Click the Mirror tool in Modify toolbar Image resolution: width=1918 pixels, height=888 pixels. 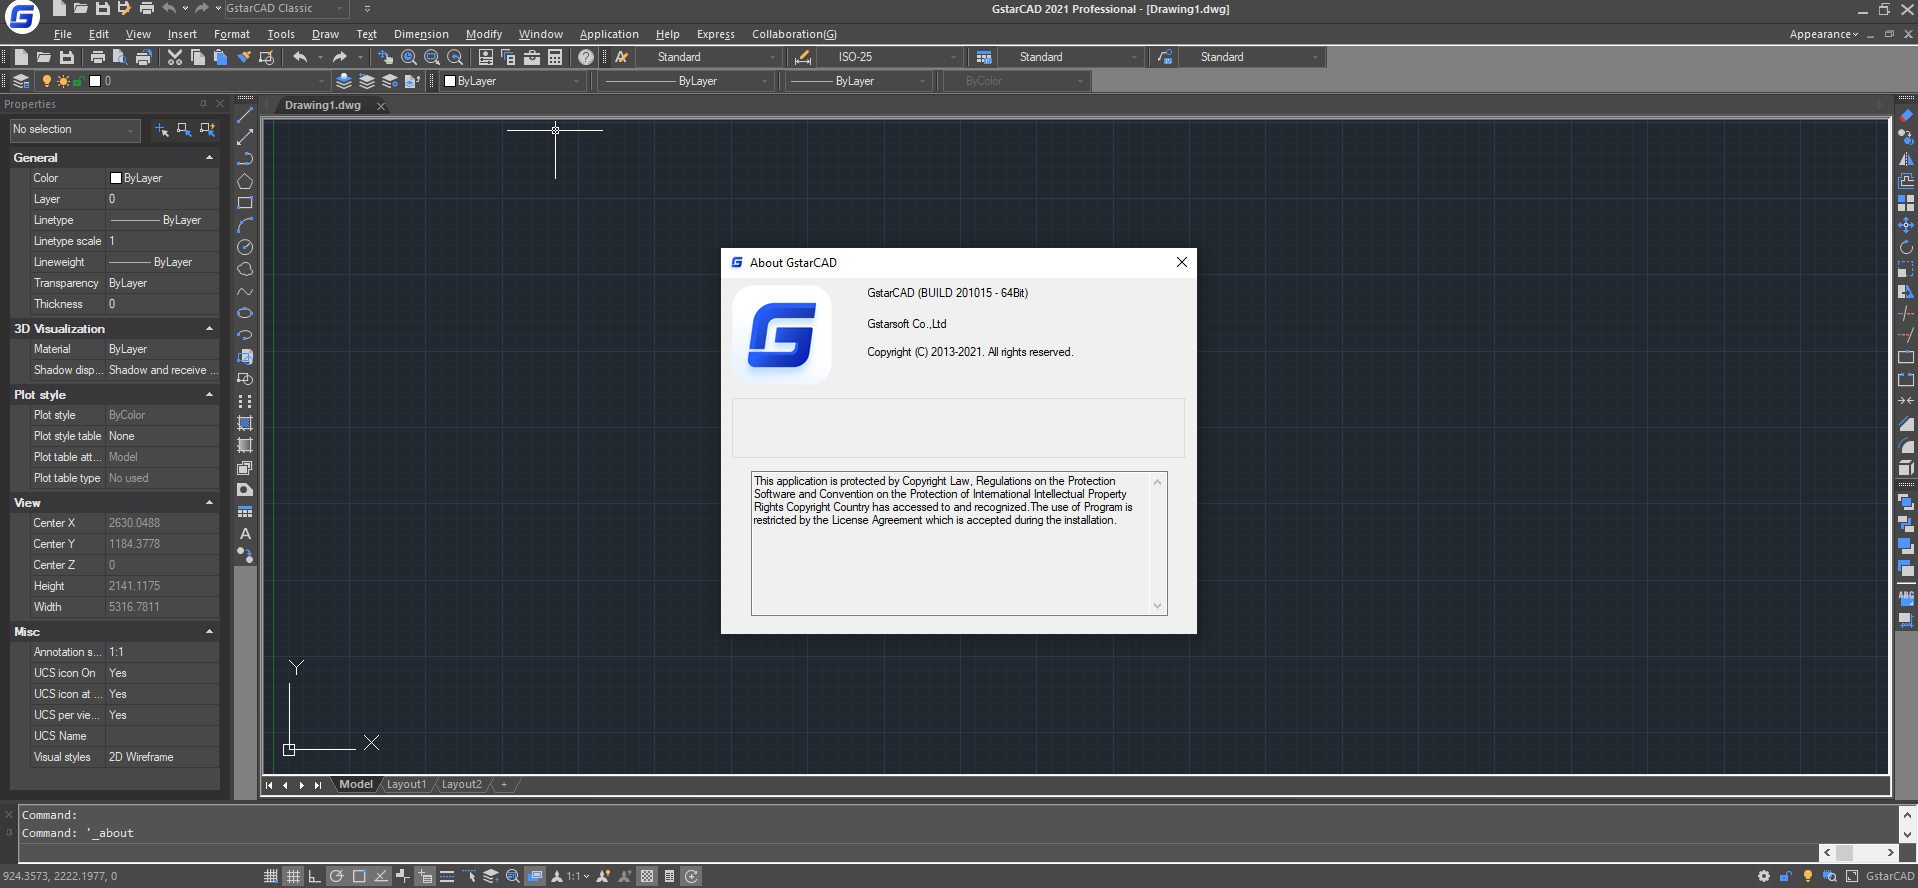pyautogui.click(x=1906, y=159)
